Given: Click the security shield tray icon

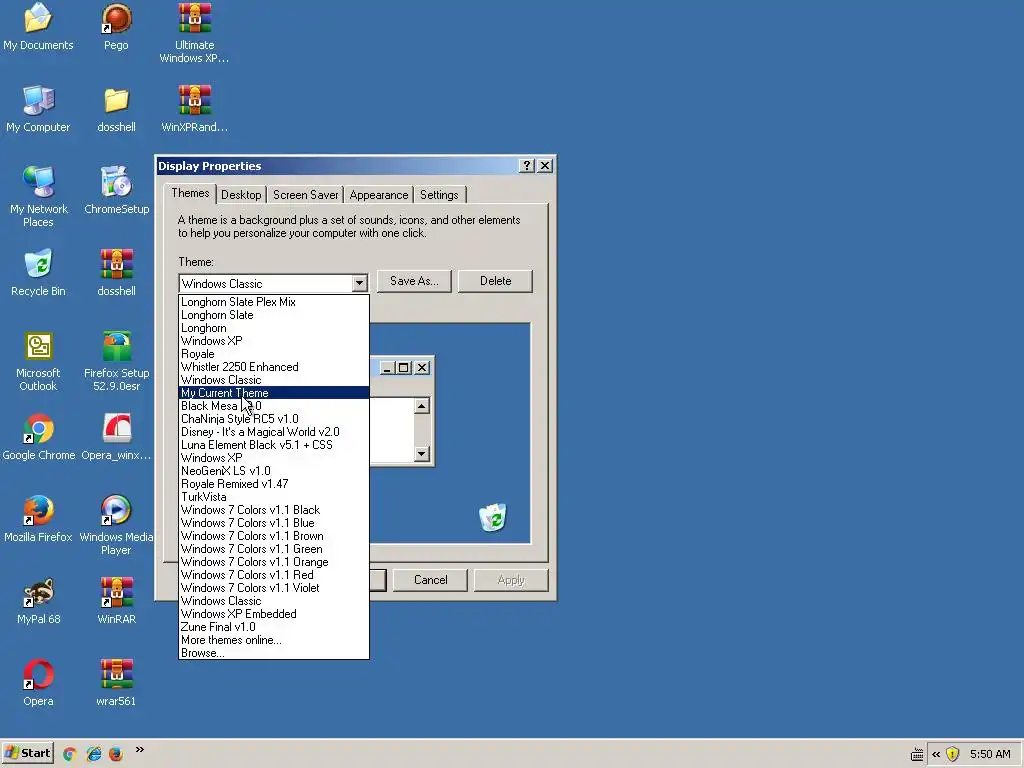Looking at the screenshot, I should tap(953, 754).
